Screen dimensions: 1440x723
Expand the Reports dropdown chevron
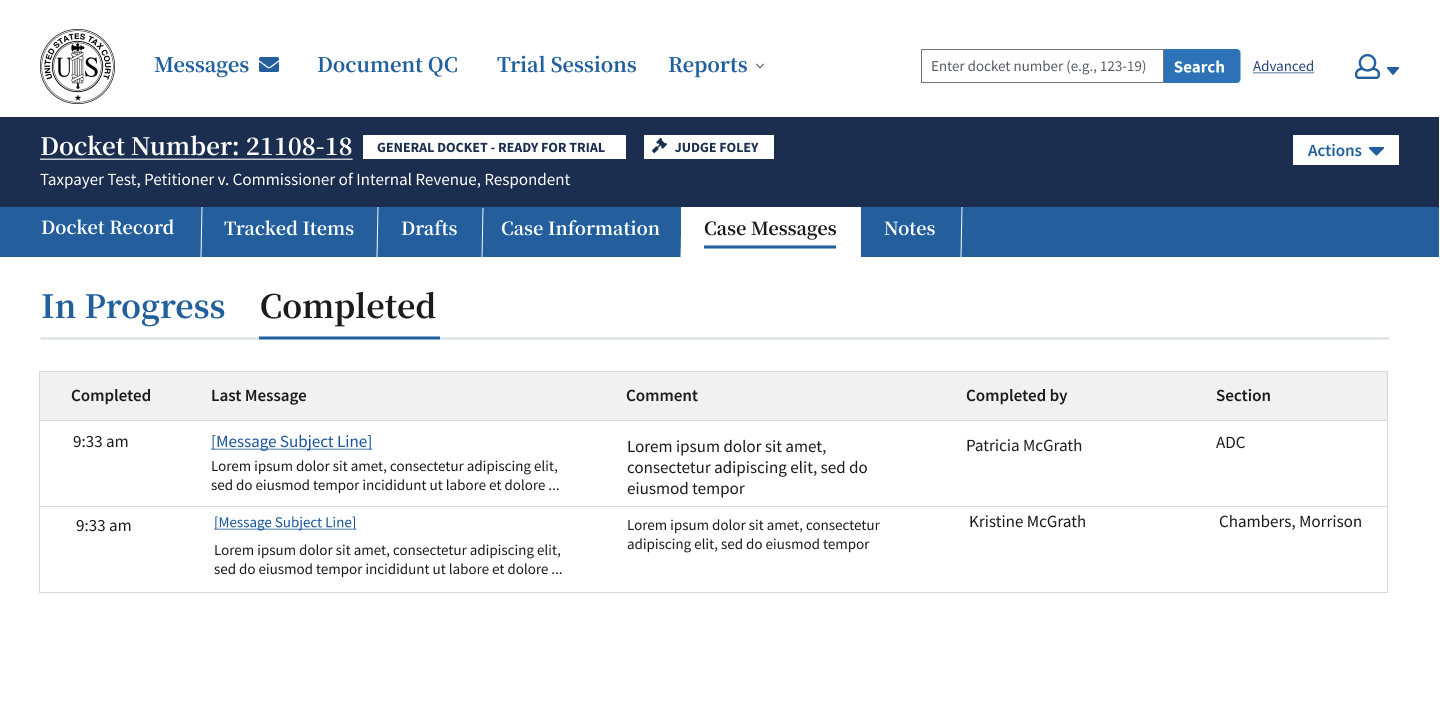[760, 66]
